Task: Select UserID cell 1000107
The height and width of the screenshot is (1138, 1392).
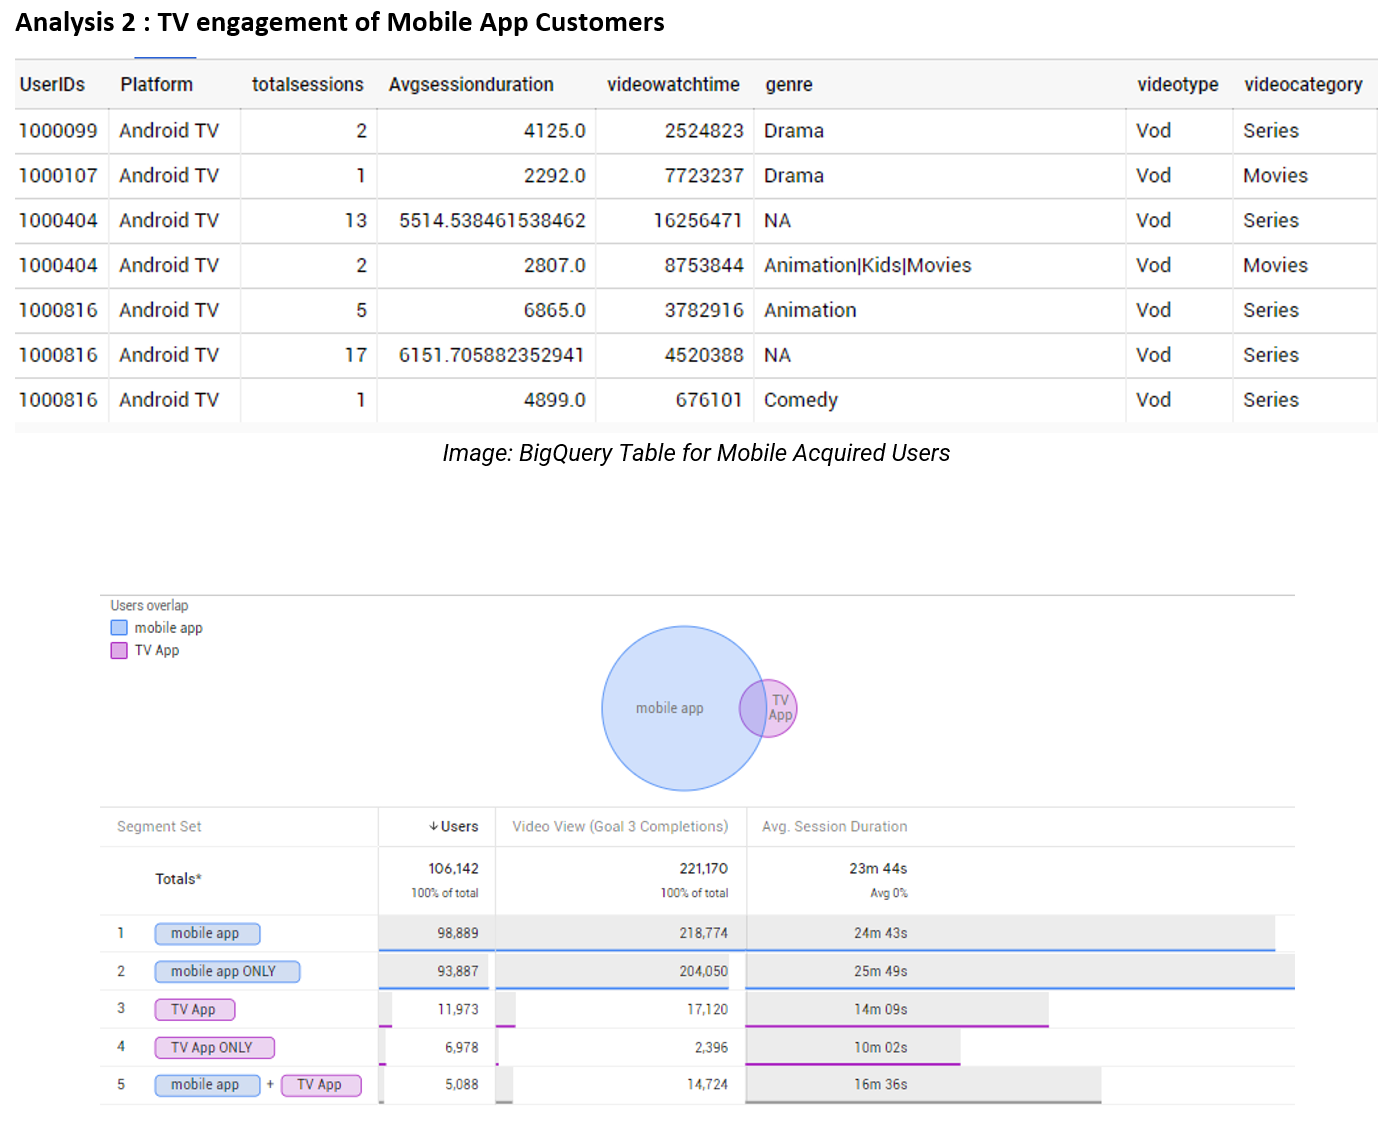Action: tap(58, 176)
